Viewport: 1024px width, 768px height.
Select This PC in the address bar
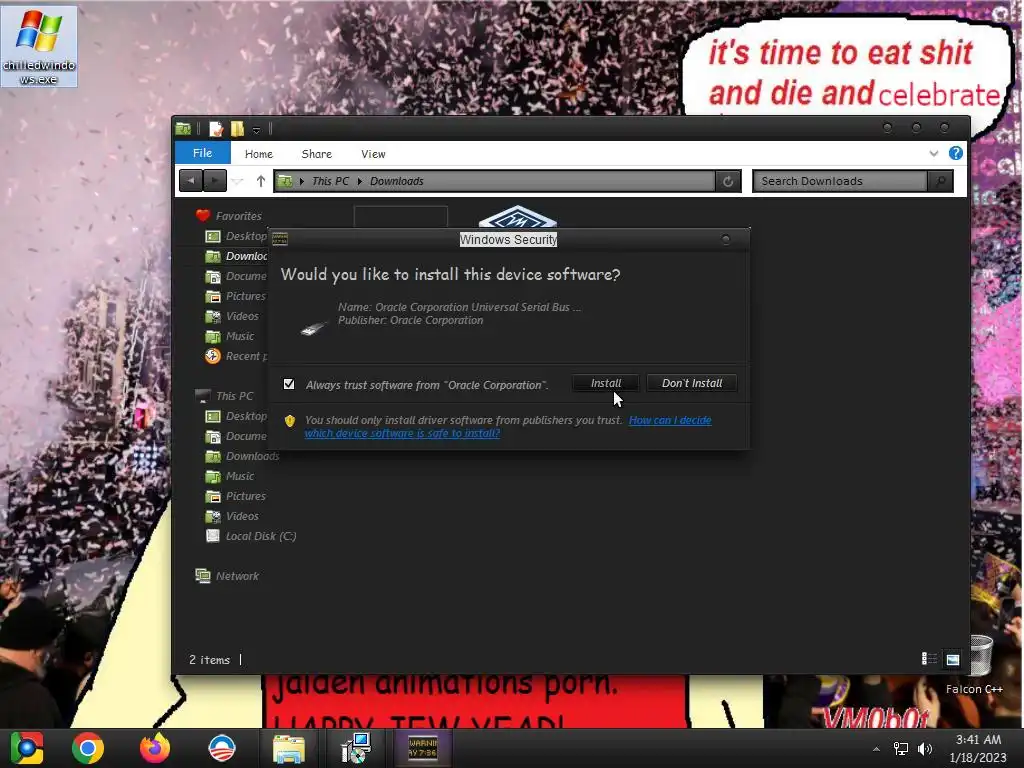pyautogui.click(x=330, y=182)
